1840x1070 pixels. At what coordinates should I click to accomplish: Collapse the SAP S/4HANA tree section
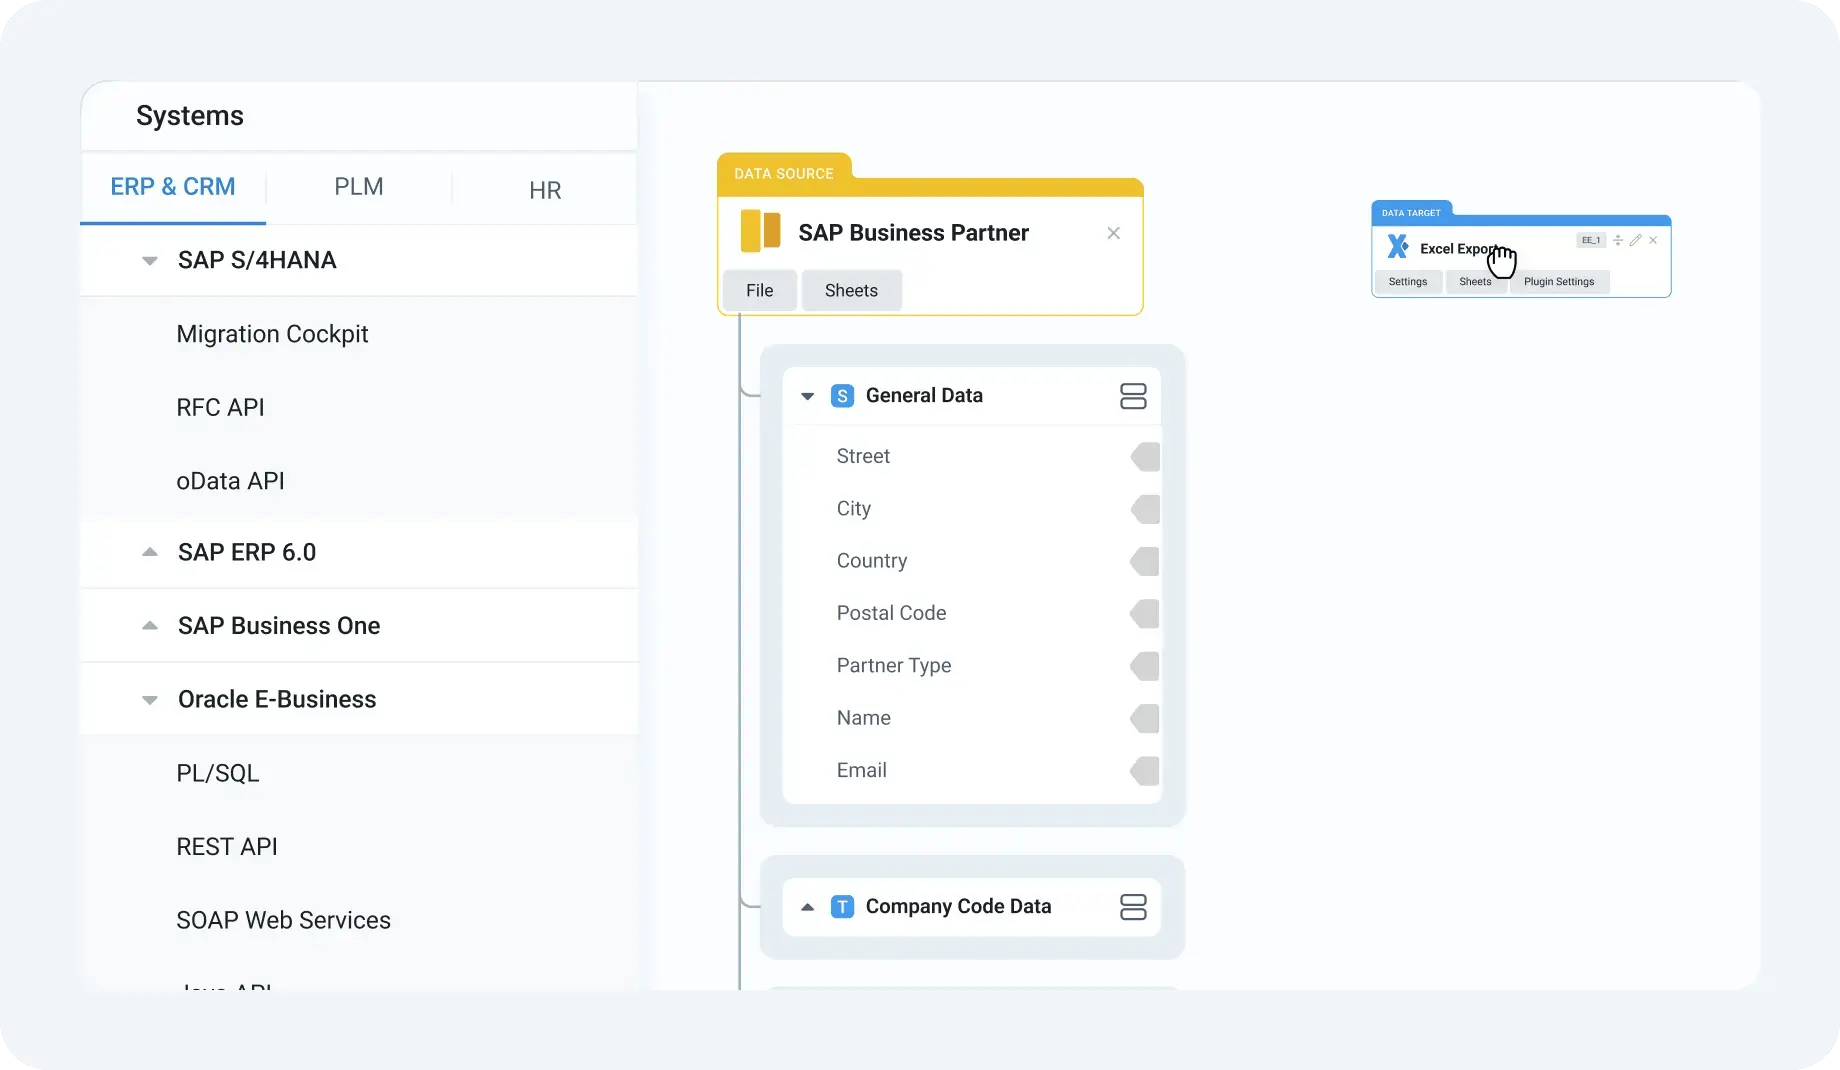click(x=150, y=261)
